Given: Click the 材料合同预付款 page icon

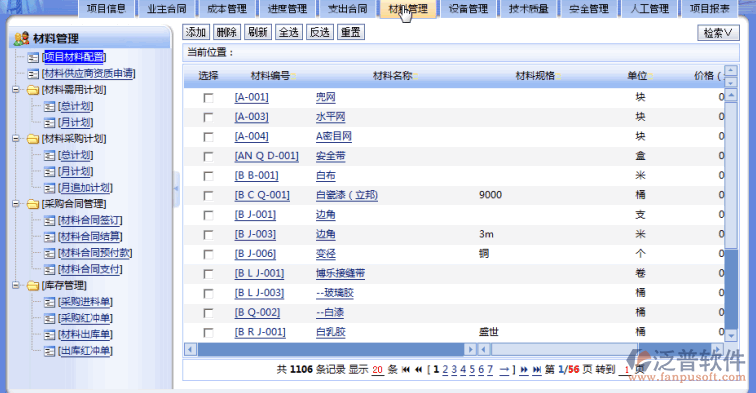Looking at the screenshot, I should click(49, 253).
